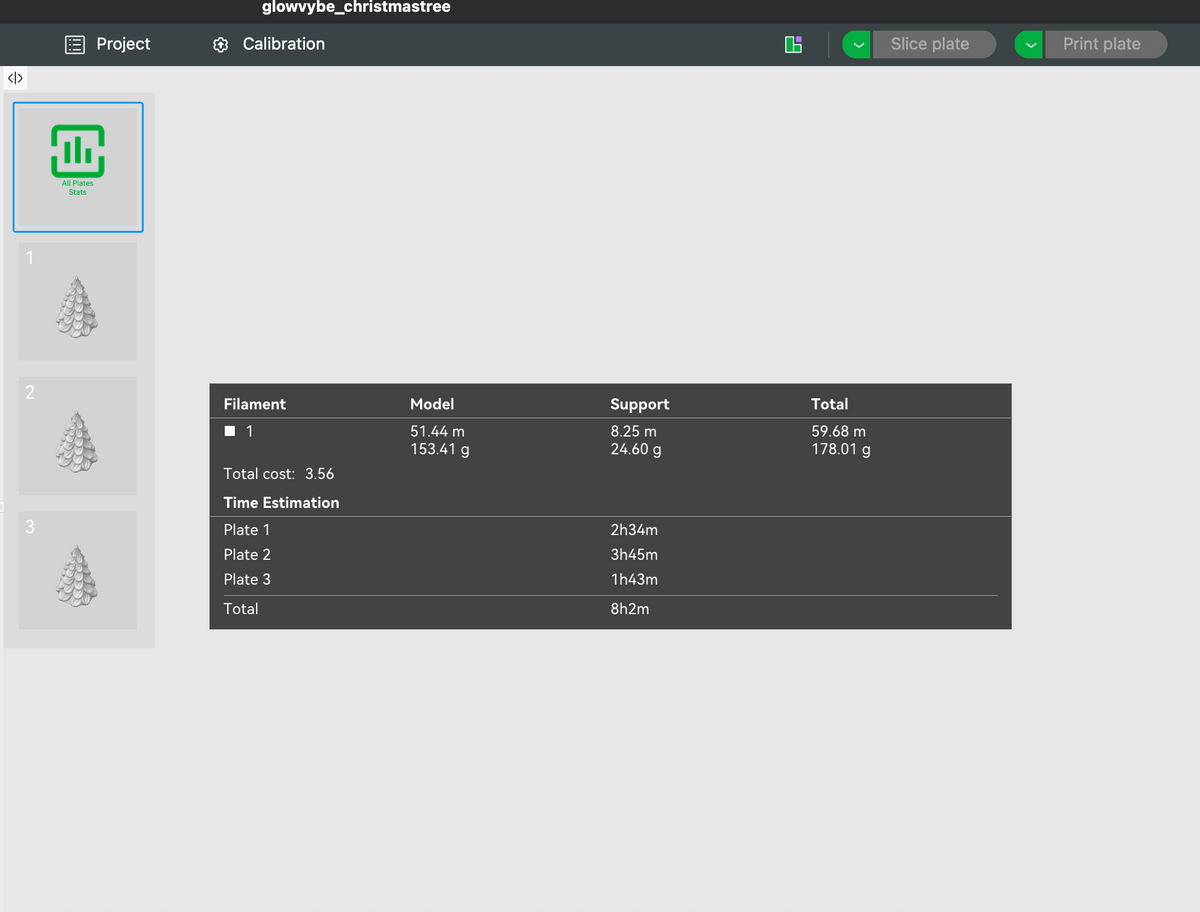This screenshot has width=1200, height=912.
Task: Select the Plate 2 row showing 3h45m
Action: coord(610,555)
